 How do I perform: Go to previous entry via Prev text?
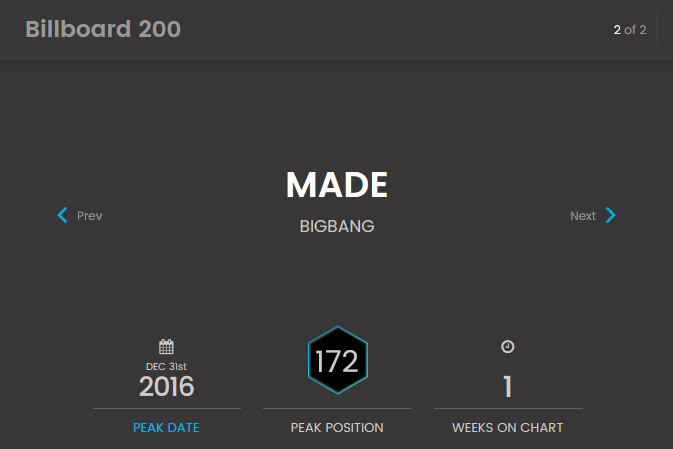(89, 216)
